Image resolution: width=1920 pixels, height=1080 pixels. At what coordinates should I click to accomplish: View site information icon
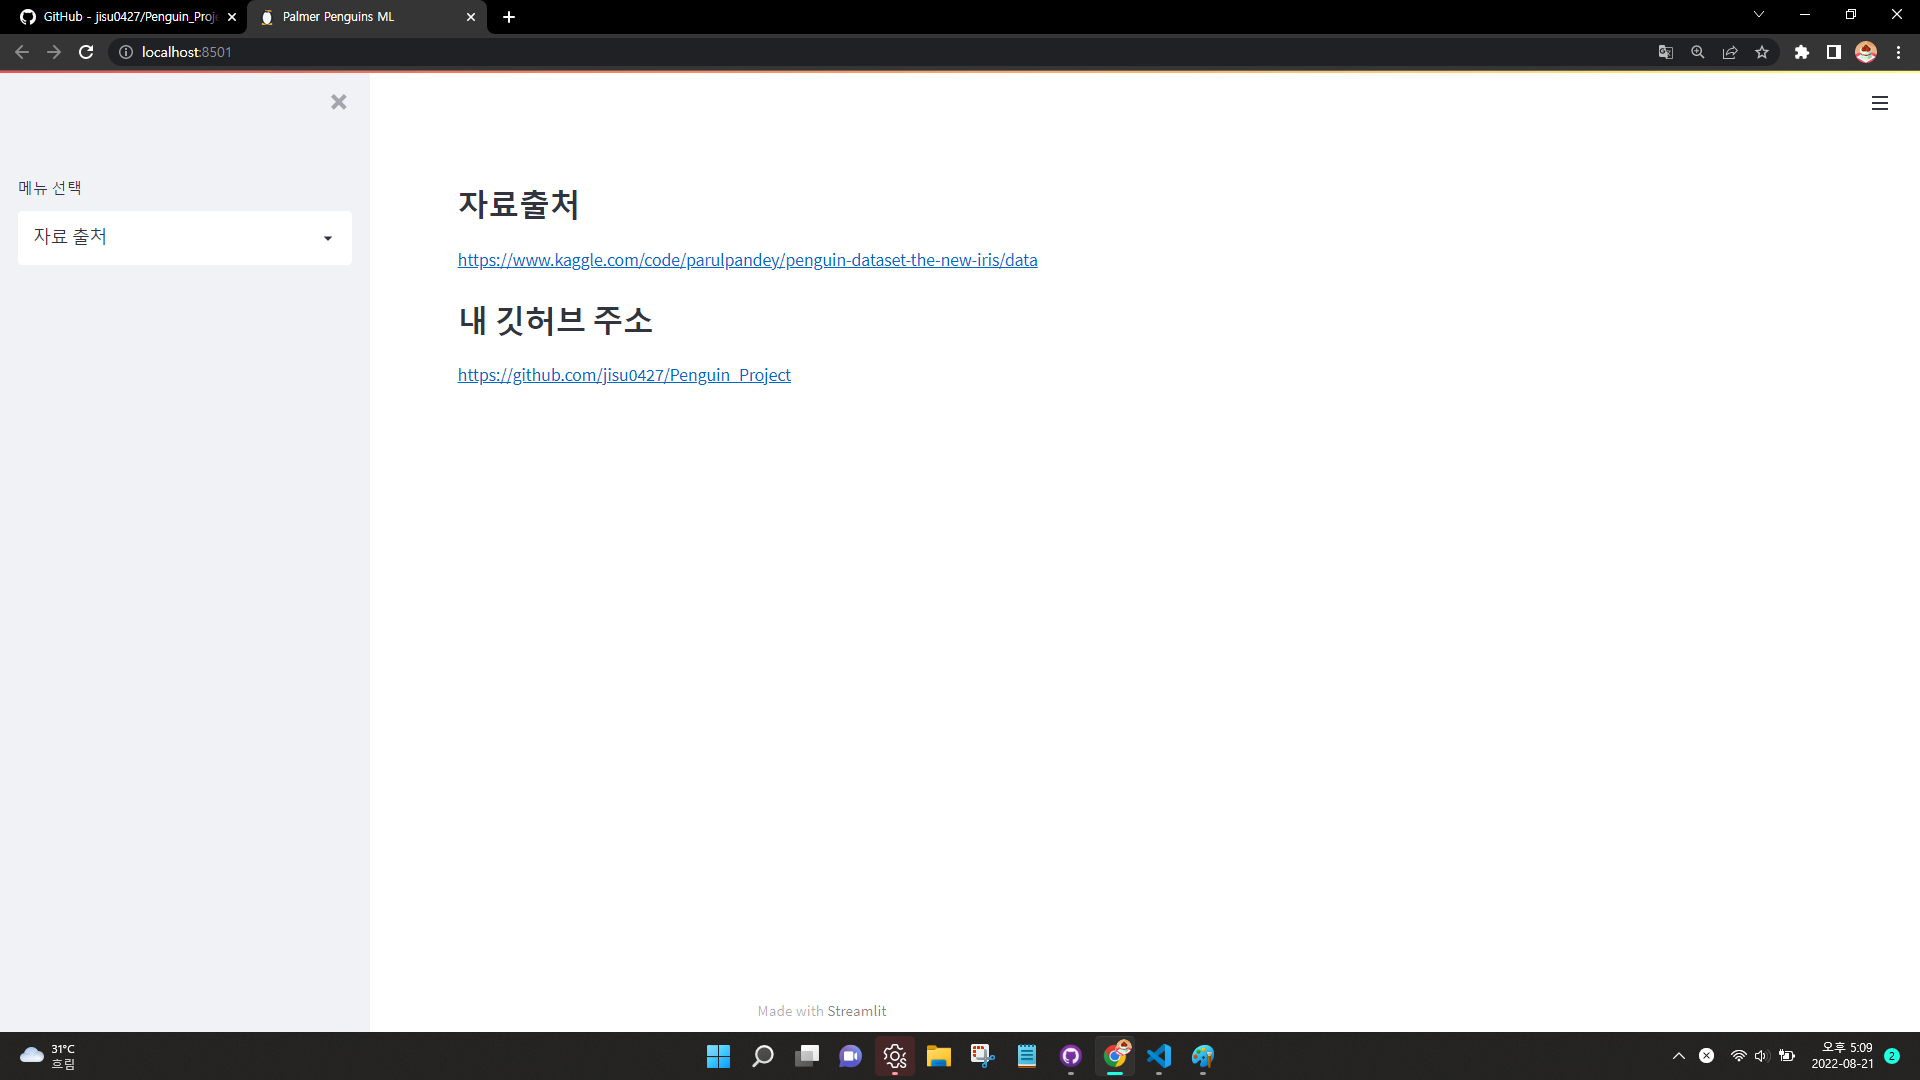(x=126, y=52)
